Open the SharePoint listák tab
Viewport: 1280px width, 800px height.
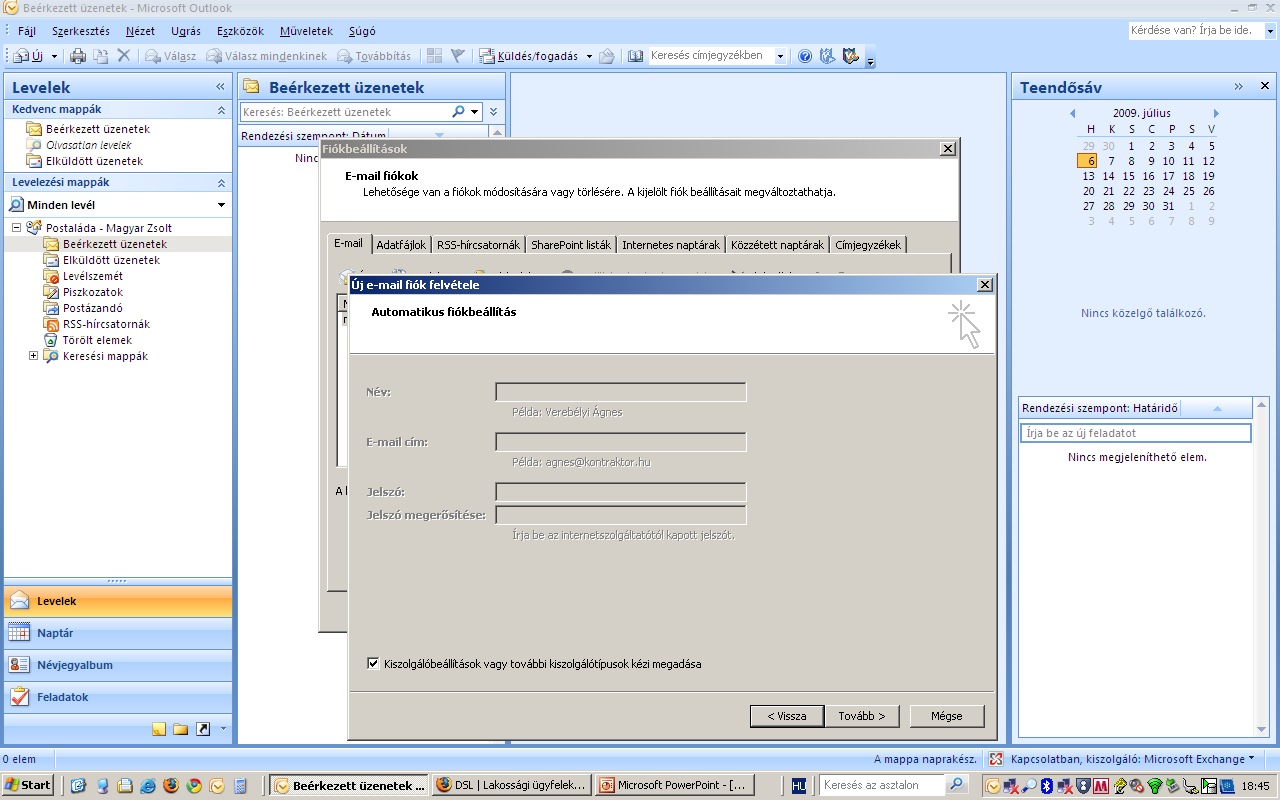[x=571, y=245]
